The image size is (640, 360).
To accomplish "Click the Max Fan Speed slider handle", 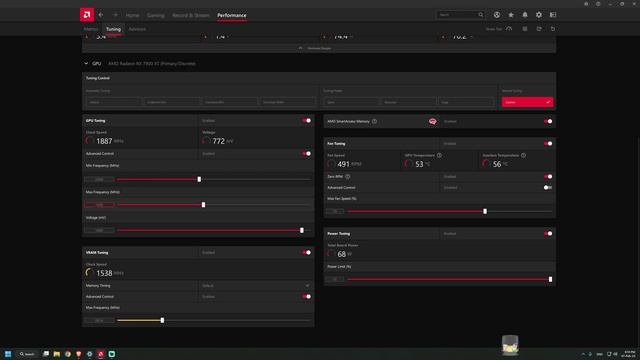I will pos(485,211).
